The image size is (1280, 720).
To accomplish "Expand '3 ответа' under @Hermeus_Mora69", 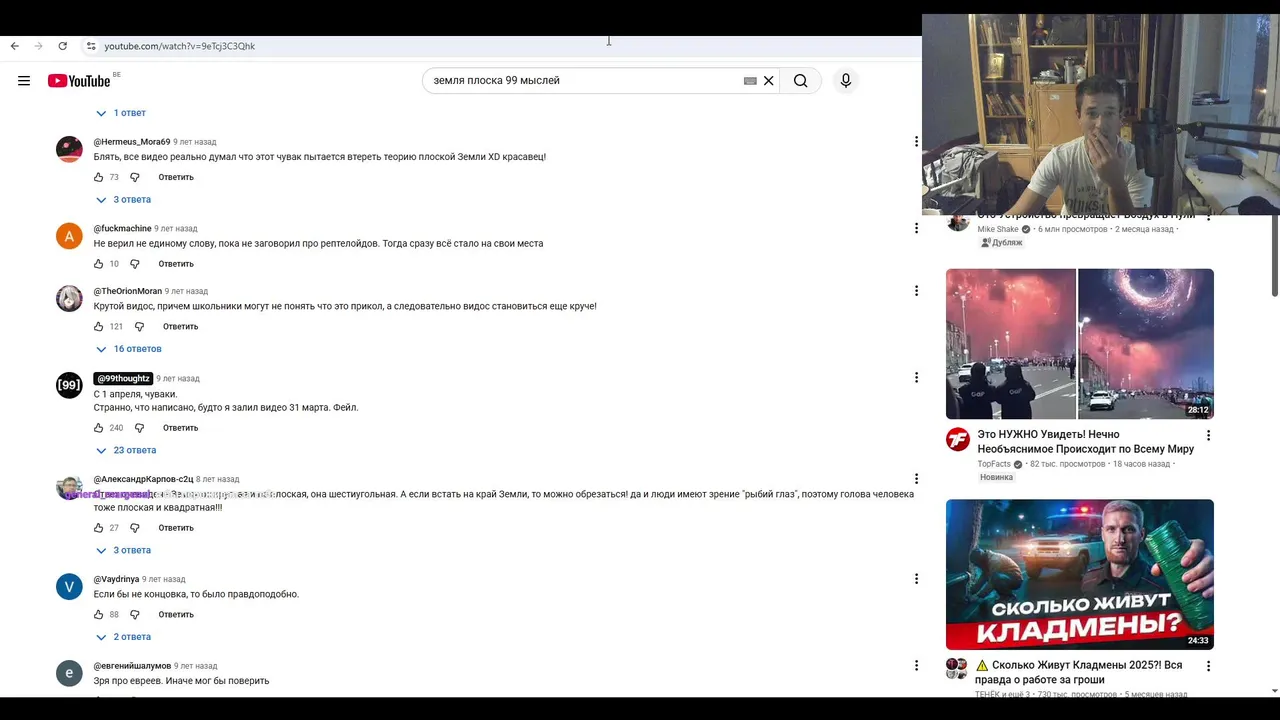I will 123,200.
